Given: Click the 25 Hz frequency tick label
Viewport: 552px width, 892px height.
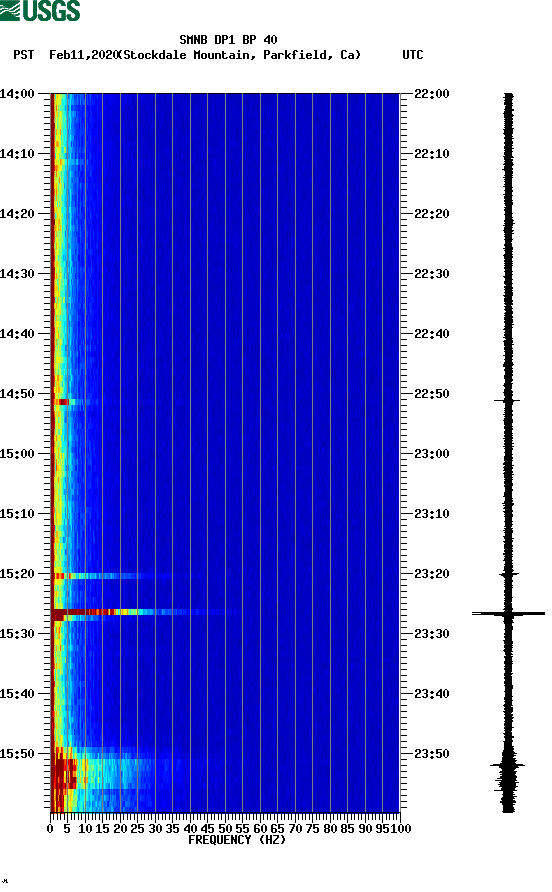Looking at the screenshot, I should (137, 829).
